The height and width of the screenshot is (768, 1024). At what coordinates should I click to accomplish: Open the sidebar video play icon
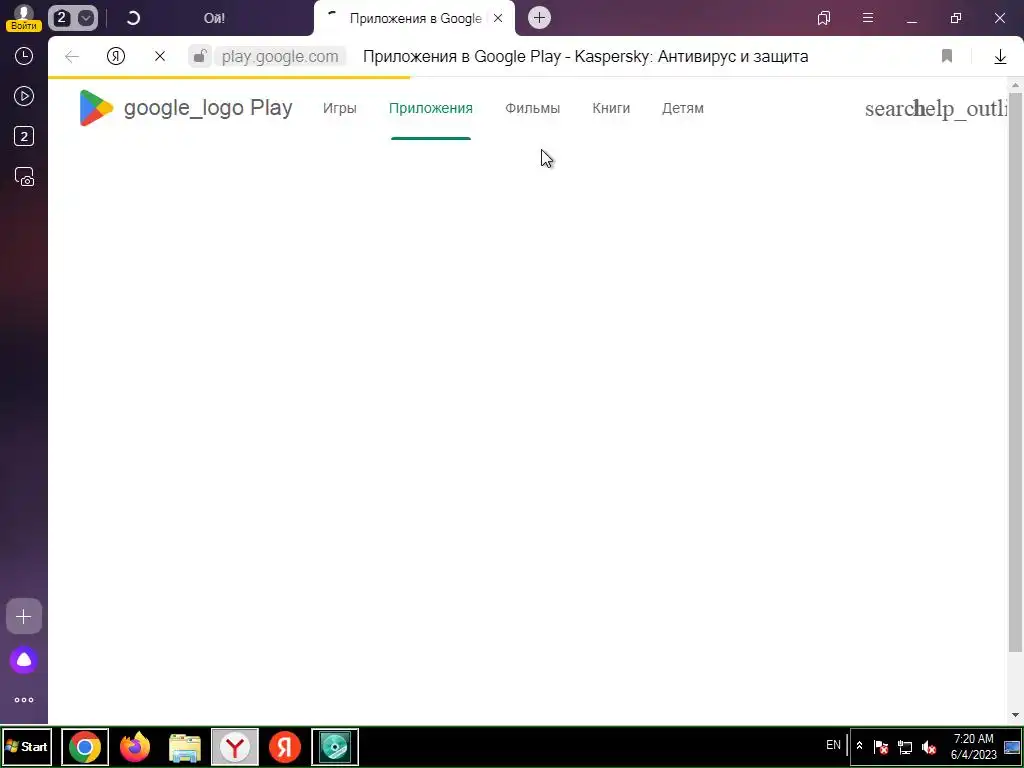(x=24, y=97)
